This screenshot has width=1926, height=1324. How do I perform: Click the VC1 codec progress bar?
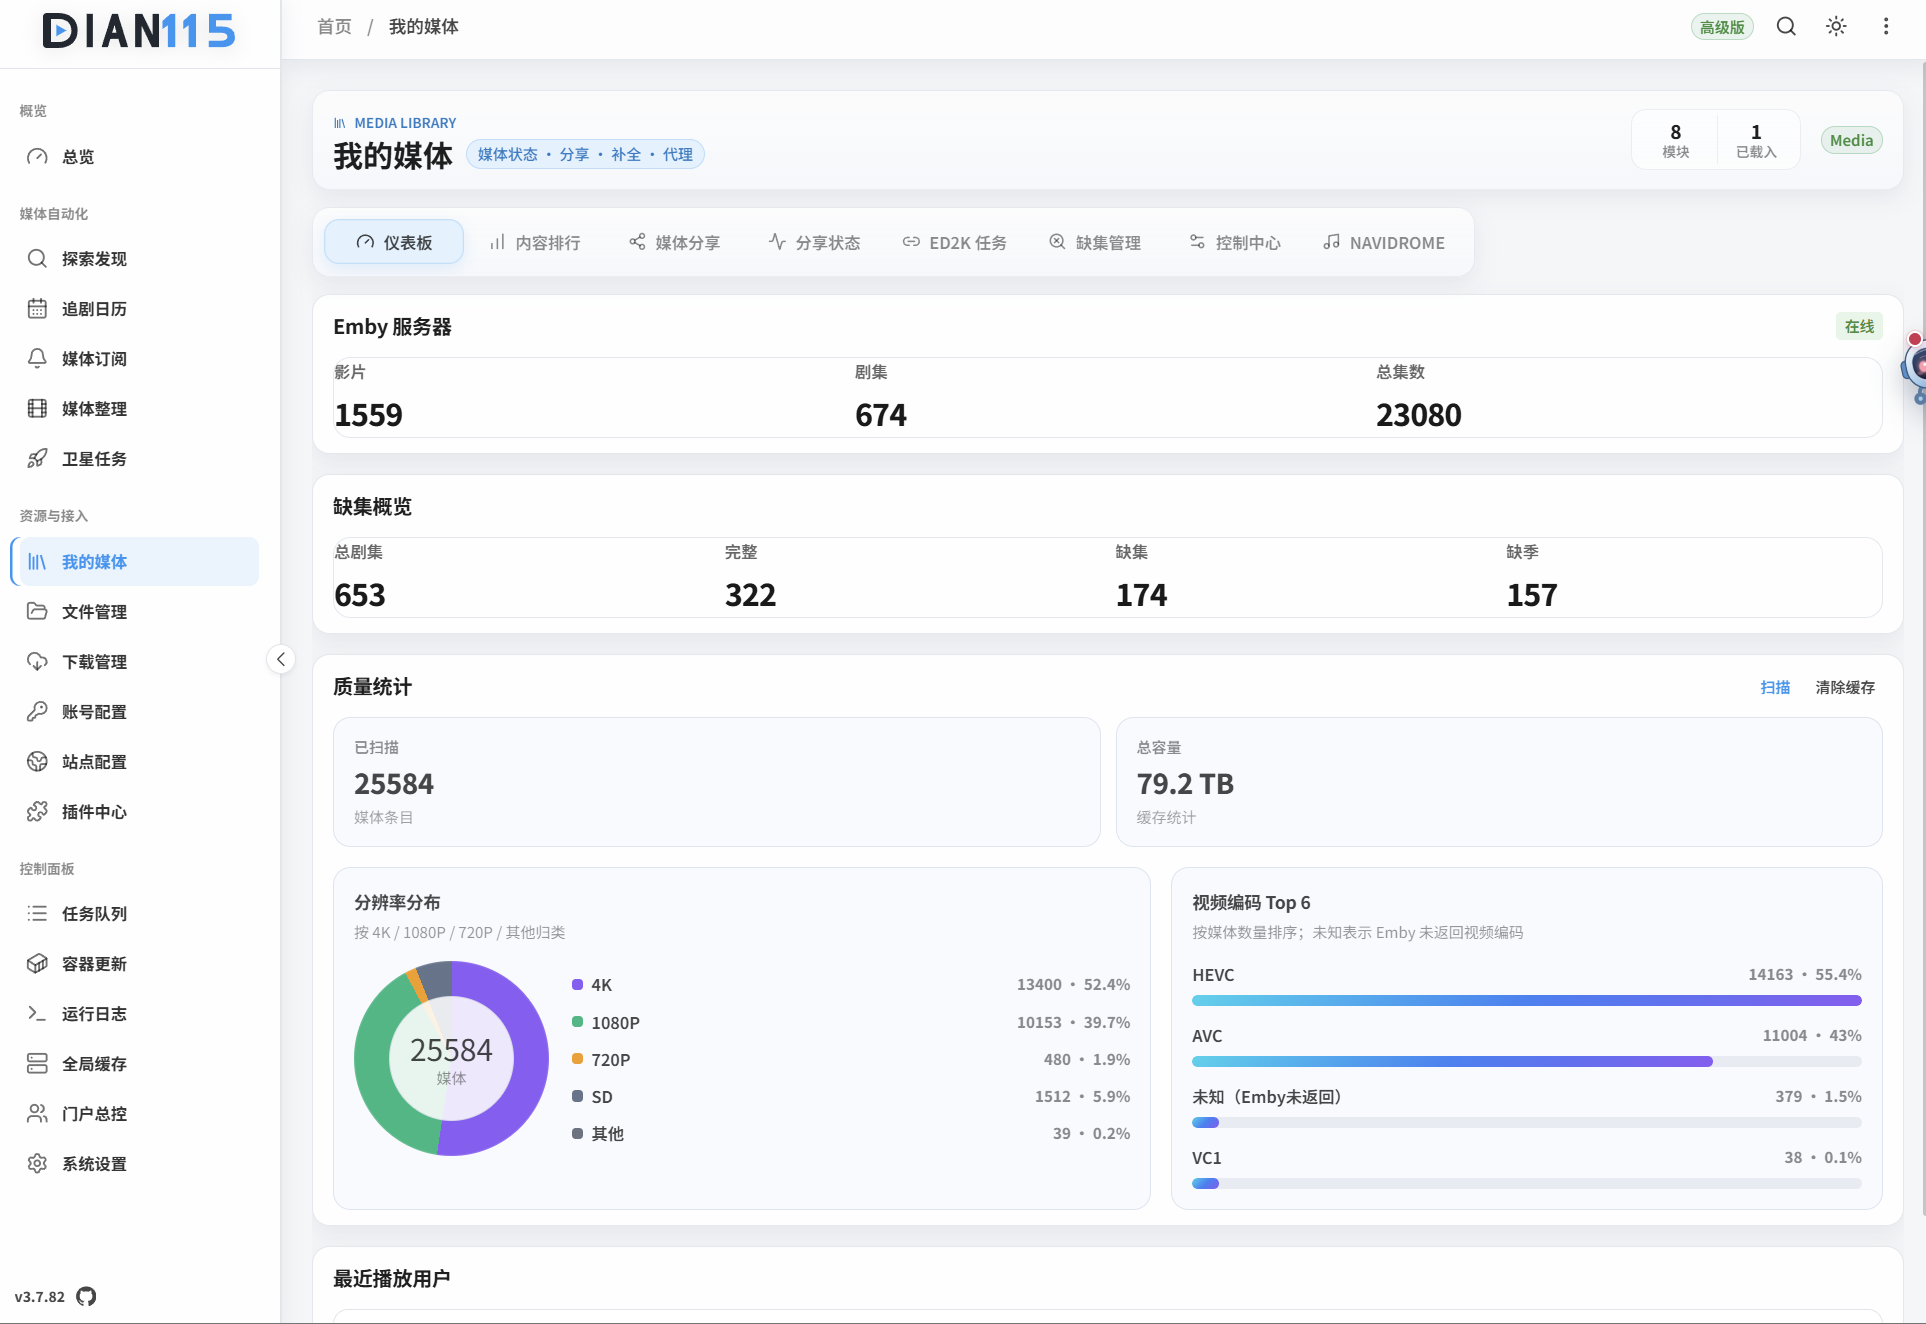[x=1526, y=1183]
